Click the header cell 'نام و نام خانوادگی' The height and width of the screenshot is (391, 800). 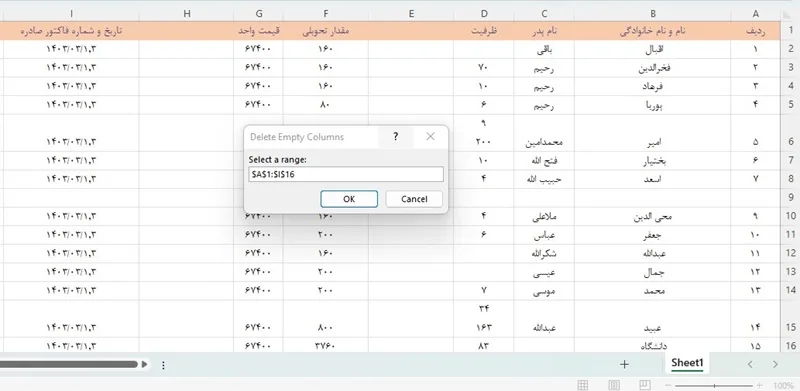[653, 31]
